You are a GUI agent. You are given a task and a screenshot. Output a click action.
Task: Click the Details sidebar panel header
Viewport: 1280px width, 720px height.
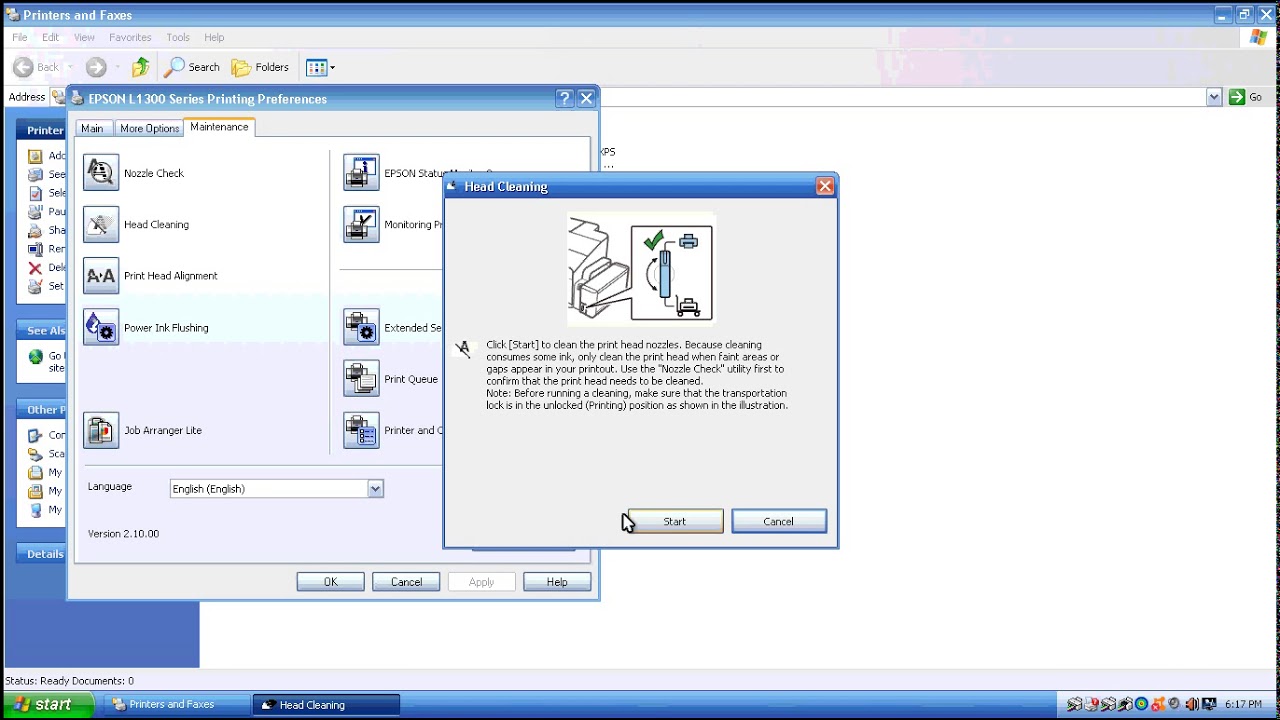pyautogui.click(x=41, y=554)
